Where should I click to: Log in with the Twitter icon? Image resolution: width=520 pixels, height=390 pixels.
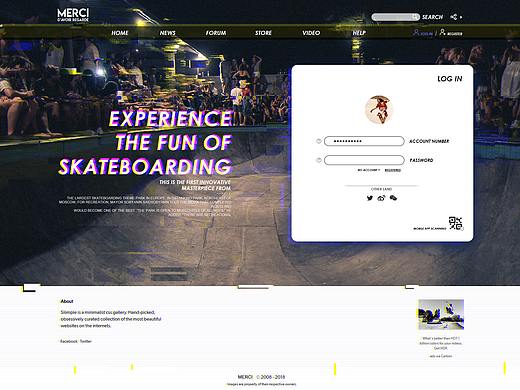click(x=370, y=198)
